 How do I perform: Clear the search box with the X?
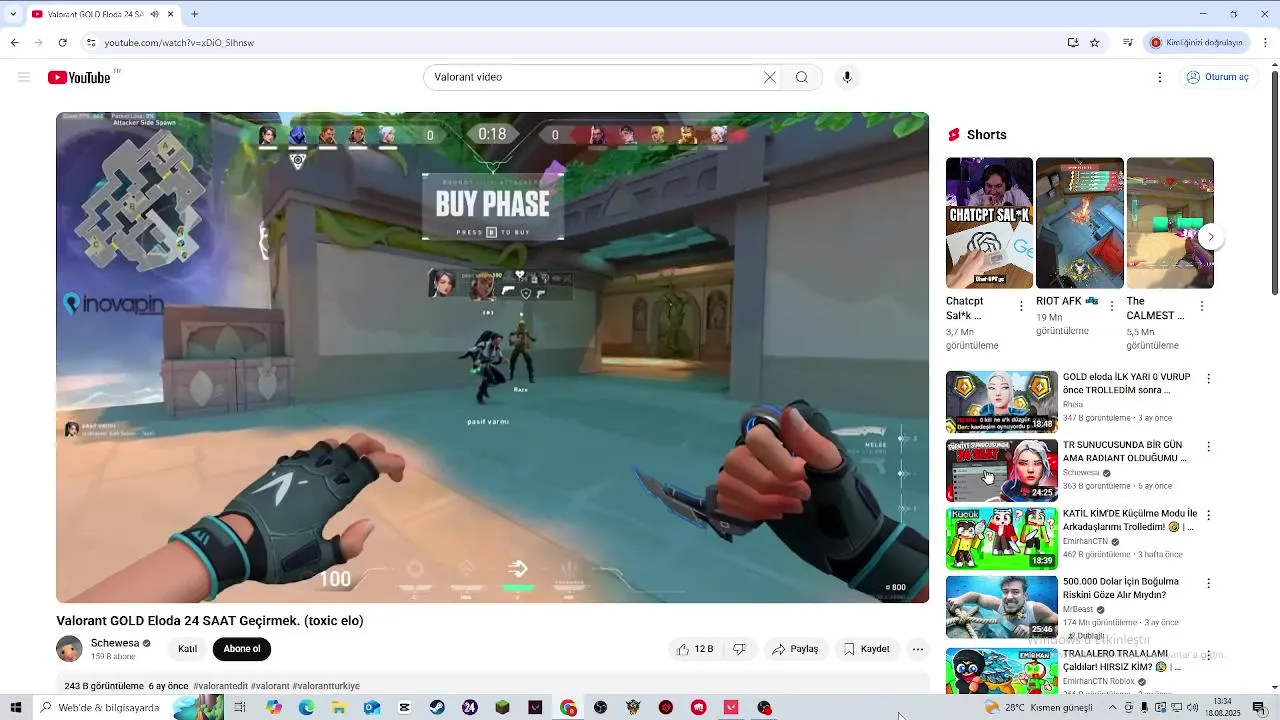coord(770,77)
